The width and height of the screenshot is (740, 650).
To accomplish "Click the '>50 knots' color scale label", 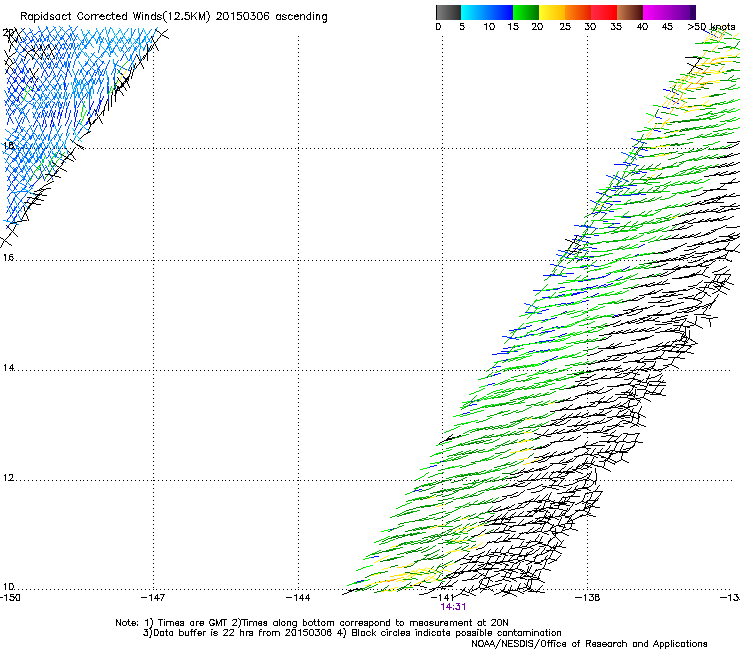I will click(x=711, y=27).
